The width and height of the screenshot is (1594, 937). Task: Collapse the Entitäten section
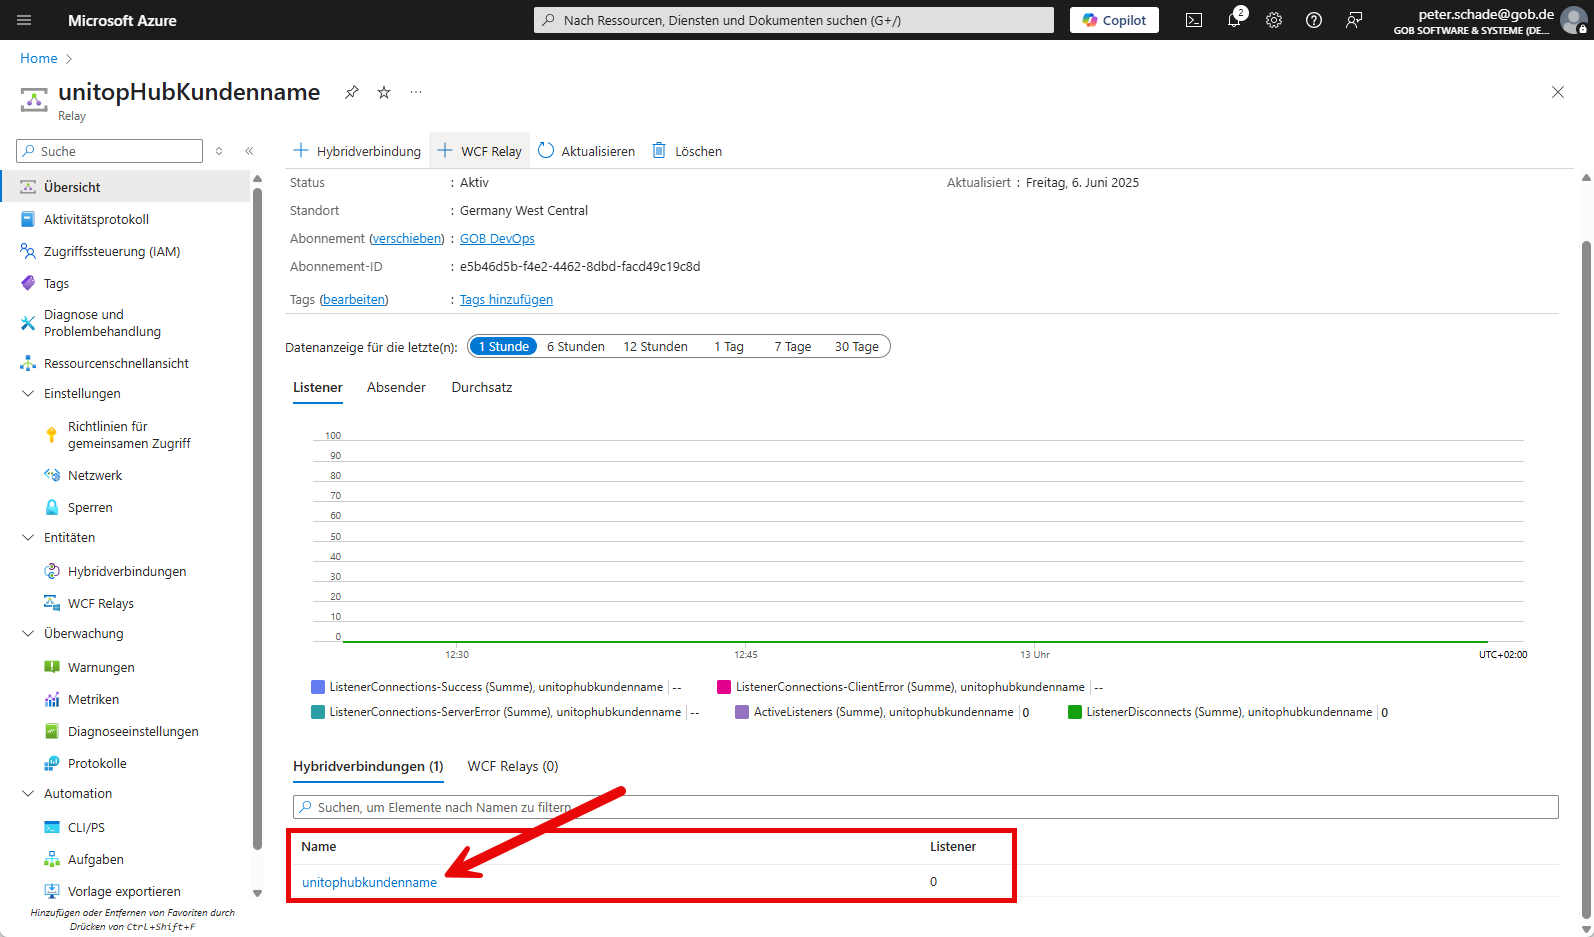[28, 538]
